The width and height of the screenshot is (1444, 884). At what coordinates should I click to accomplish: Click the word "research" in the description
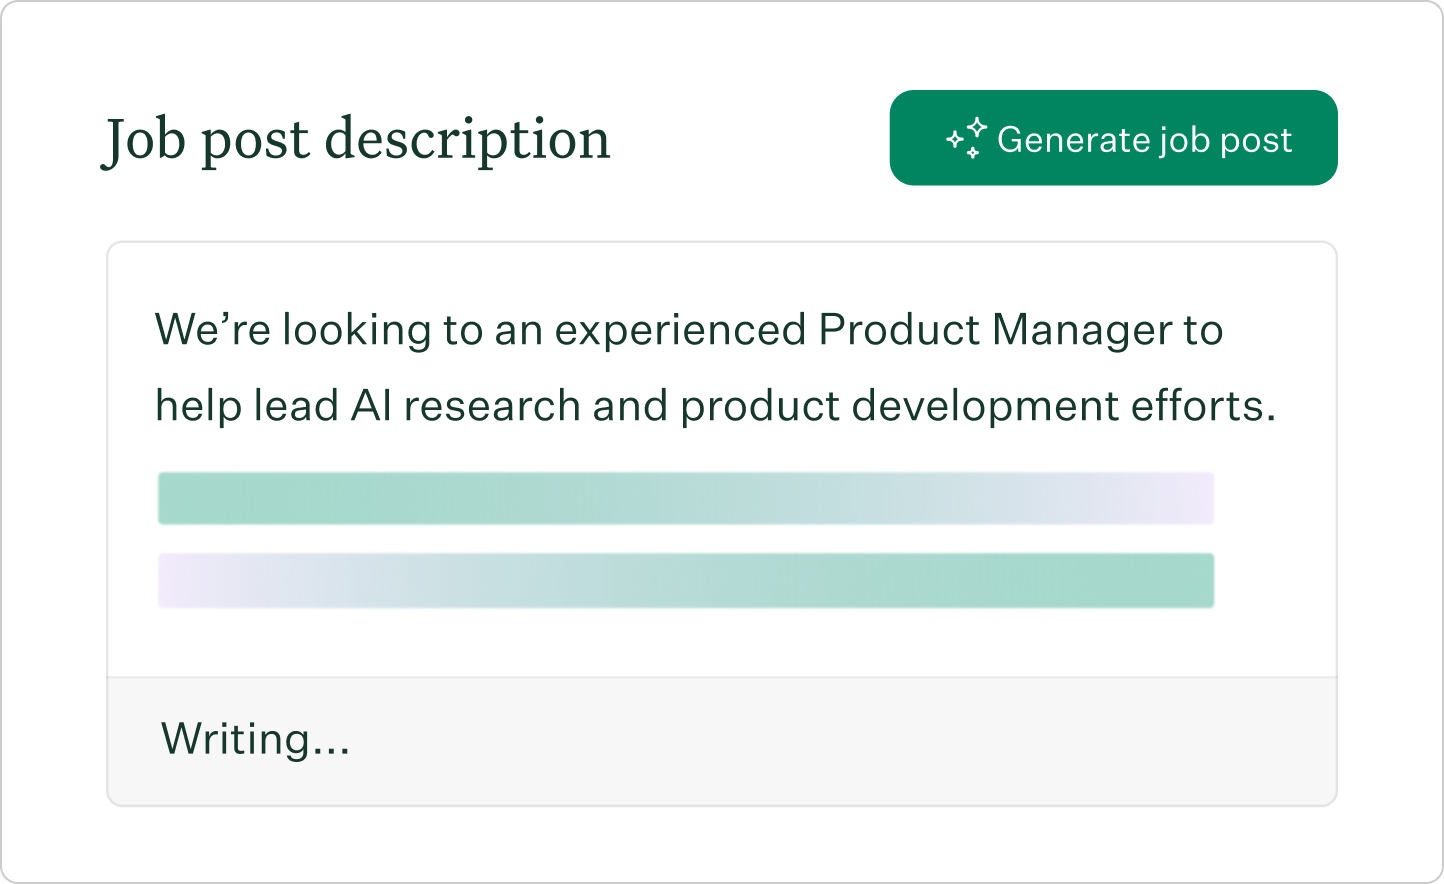492,407
